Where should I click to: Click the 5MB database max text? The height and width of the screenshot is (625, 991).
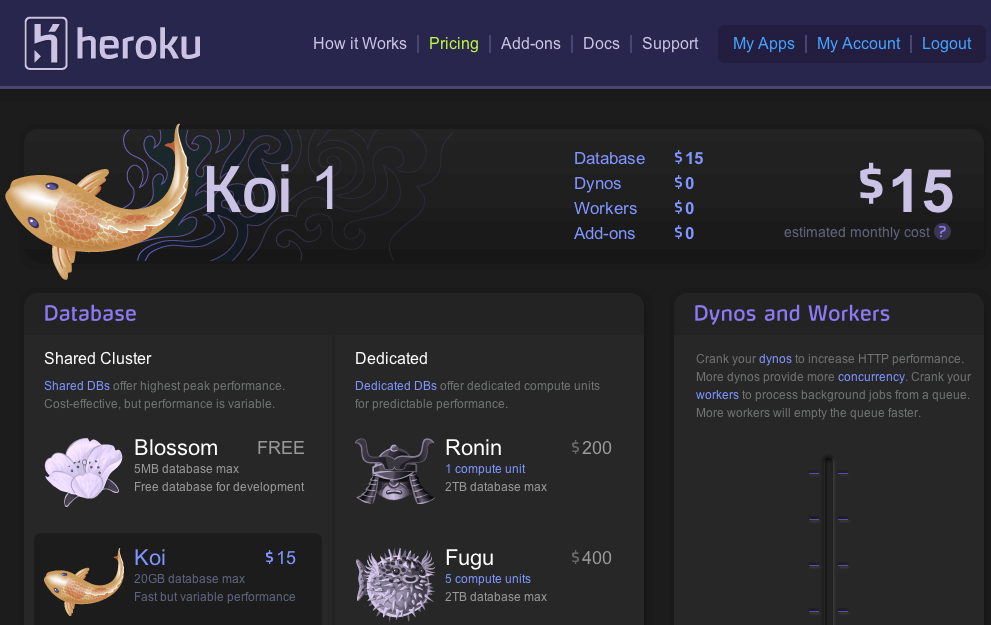pos(186,469)
